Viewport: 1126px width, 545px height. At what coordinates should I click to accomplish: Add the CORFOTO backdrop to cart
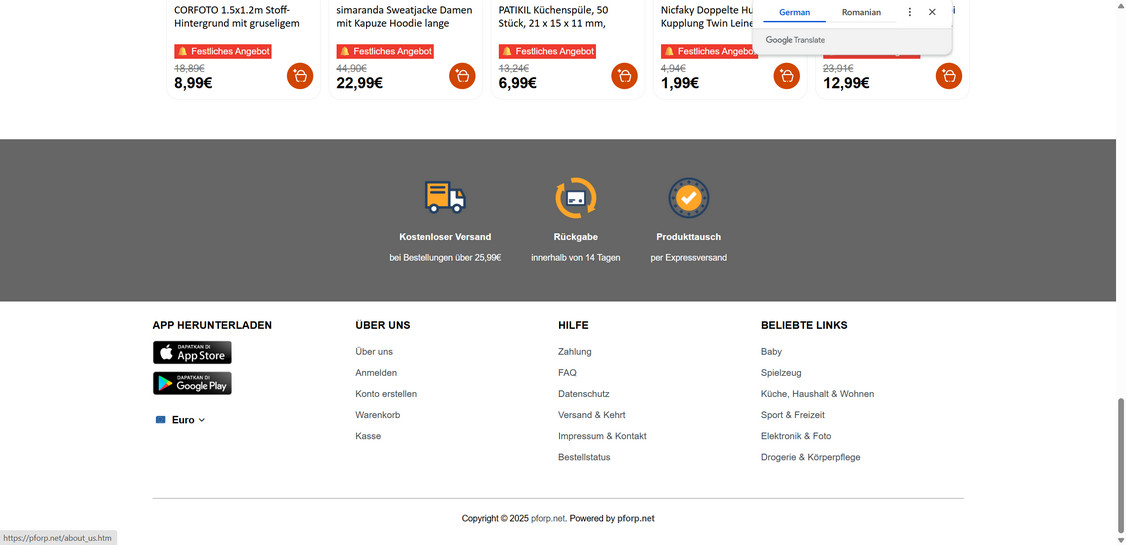(x=300, y=76)
